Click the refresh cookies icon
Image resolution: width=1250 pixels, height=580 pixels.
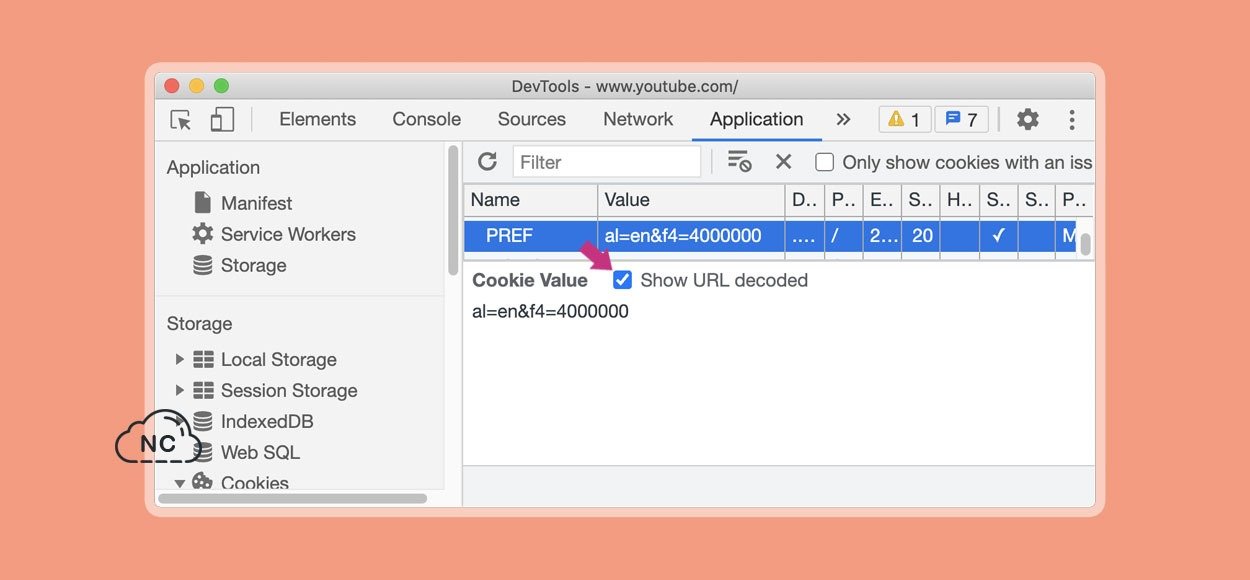pos(487,161)
